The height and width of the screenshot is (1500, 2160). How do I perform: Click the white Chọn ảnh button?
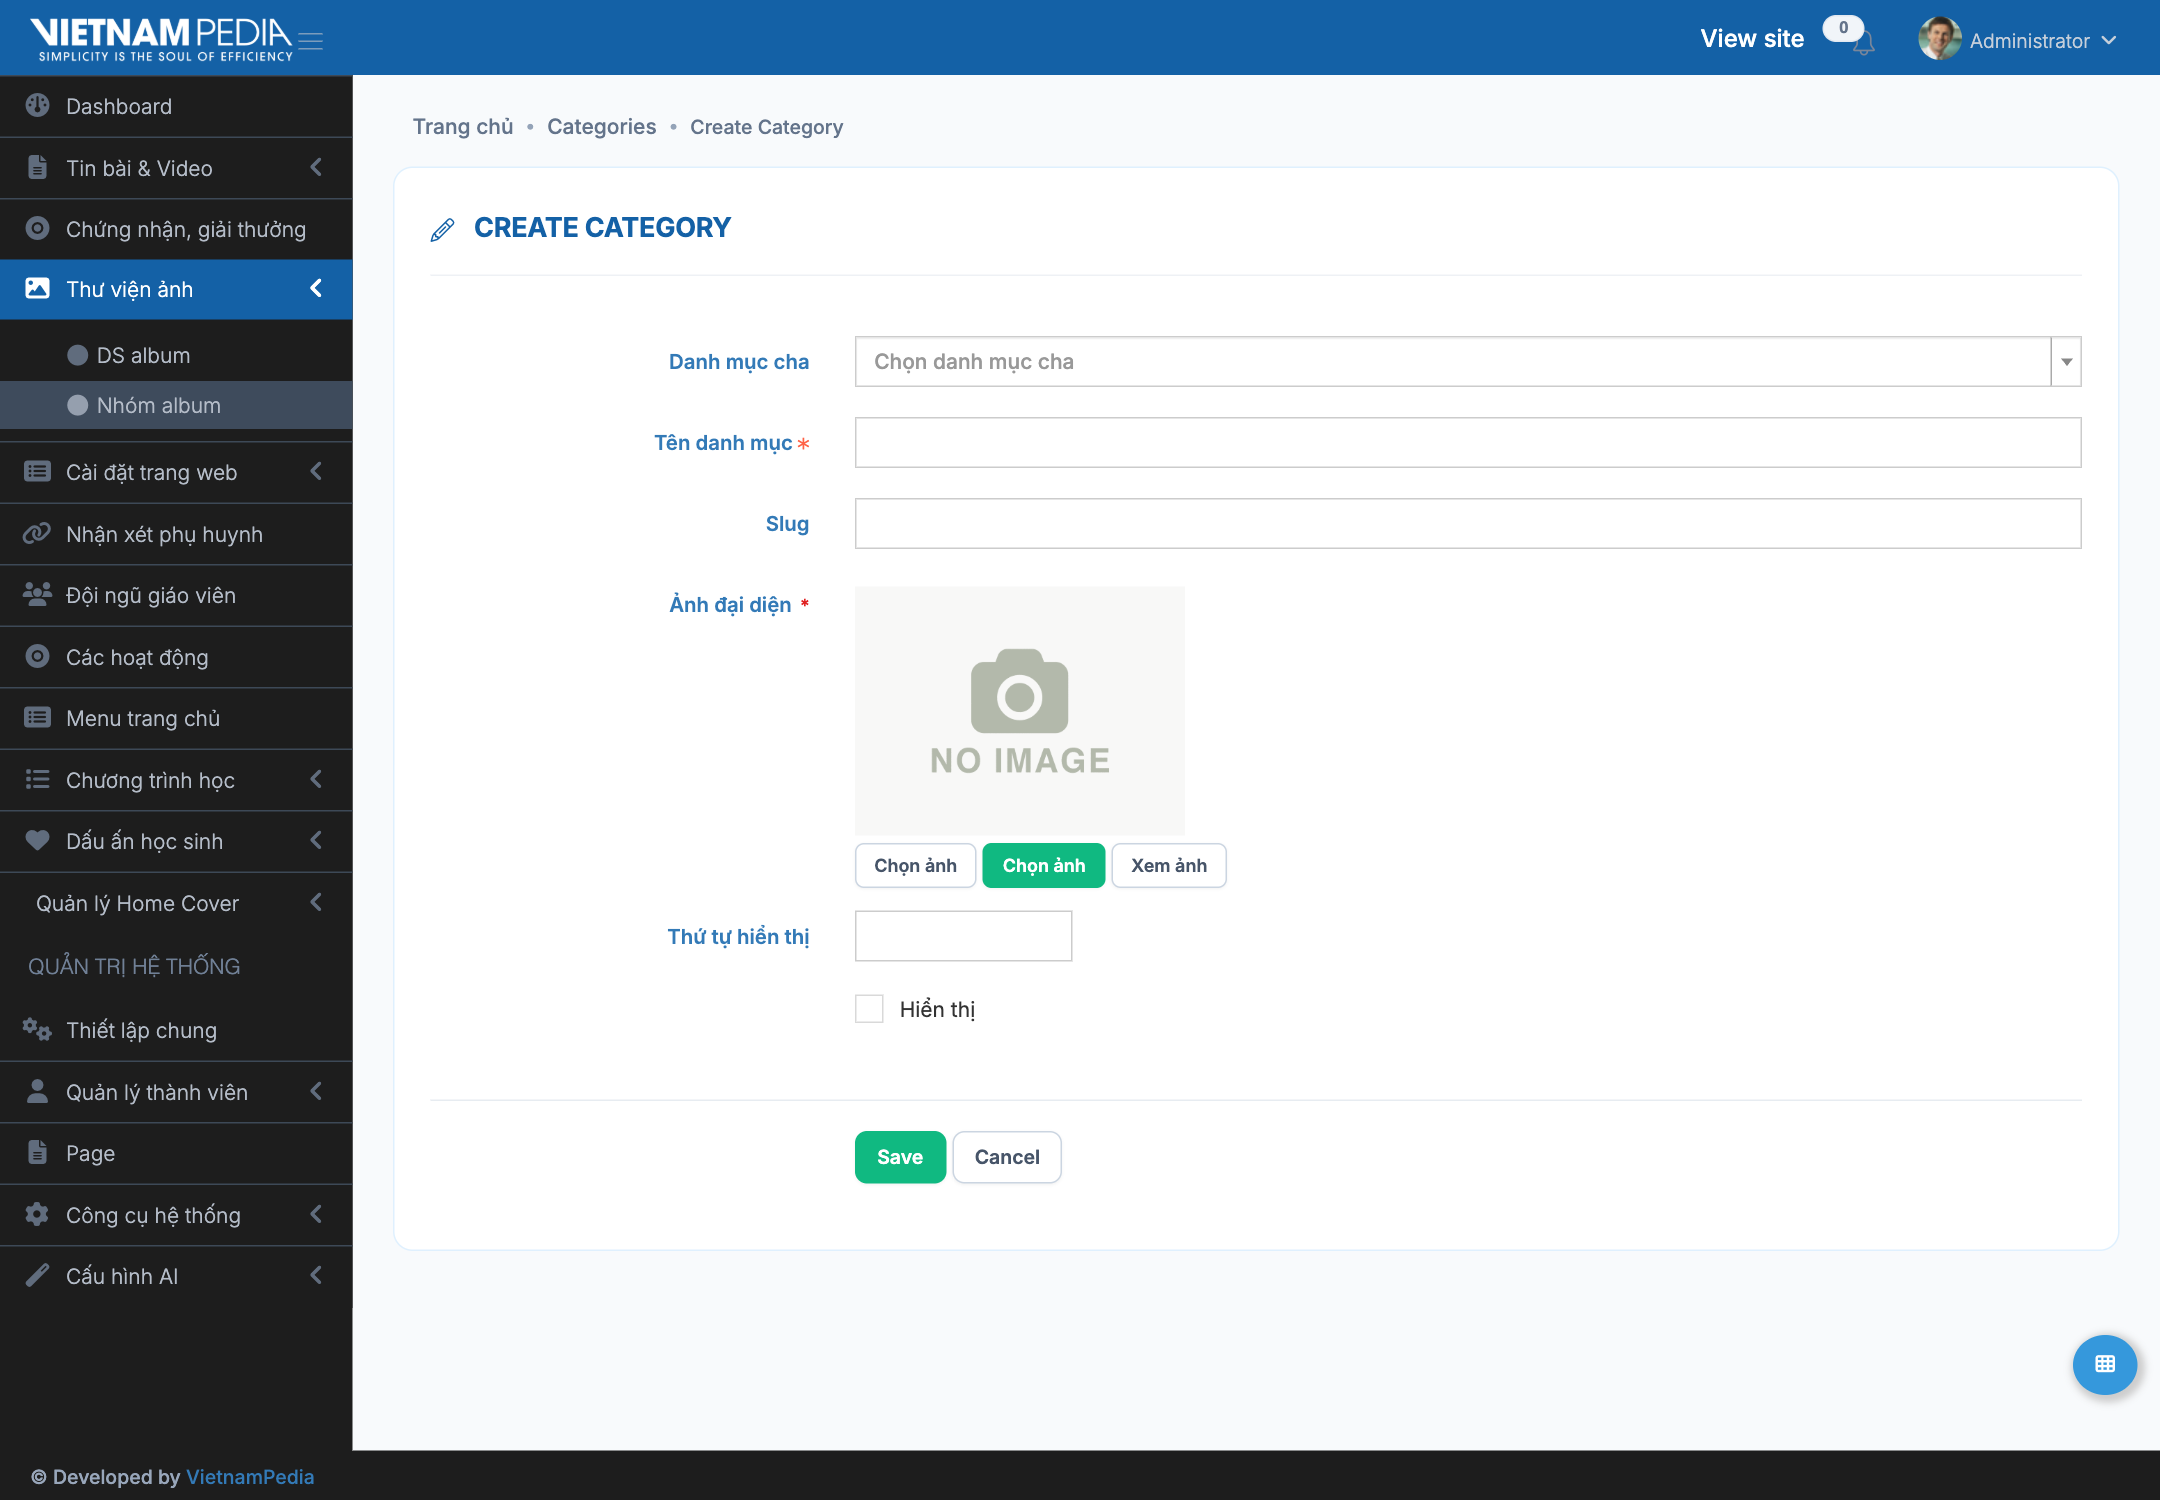tap(915, 865)
